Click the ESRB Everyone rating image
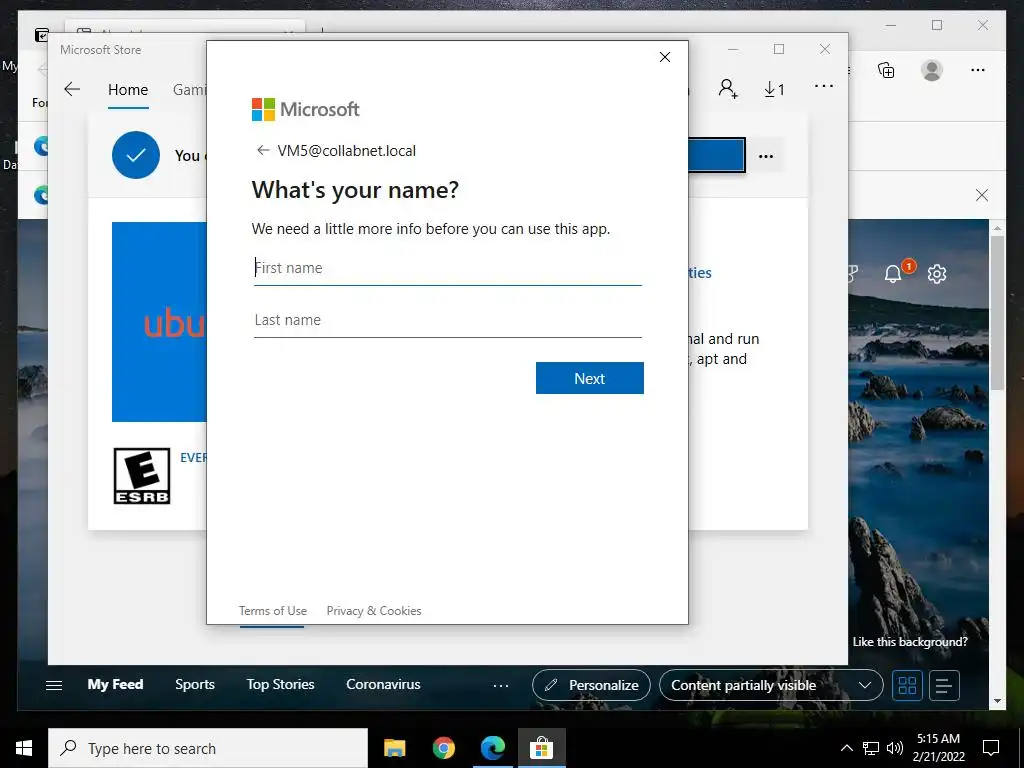The image size is (1024, 768). click(142, 476)
